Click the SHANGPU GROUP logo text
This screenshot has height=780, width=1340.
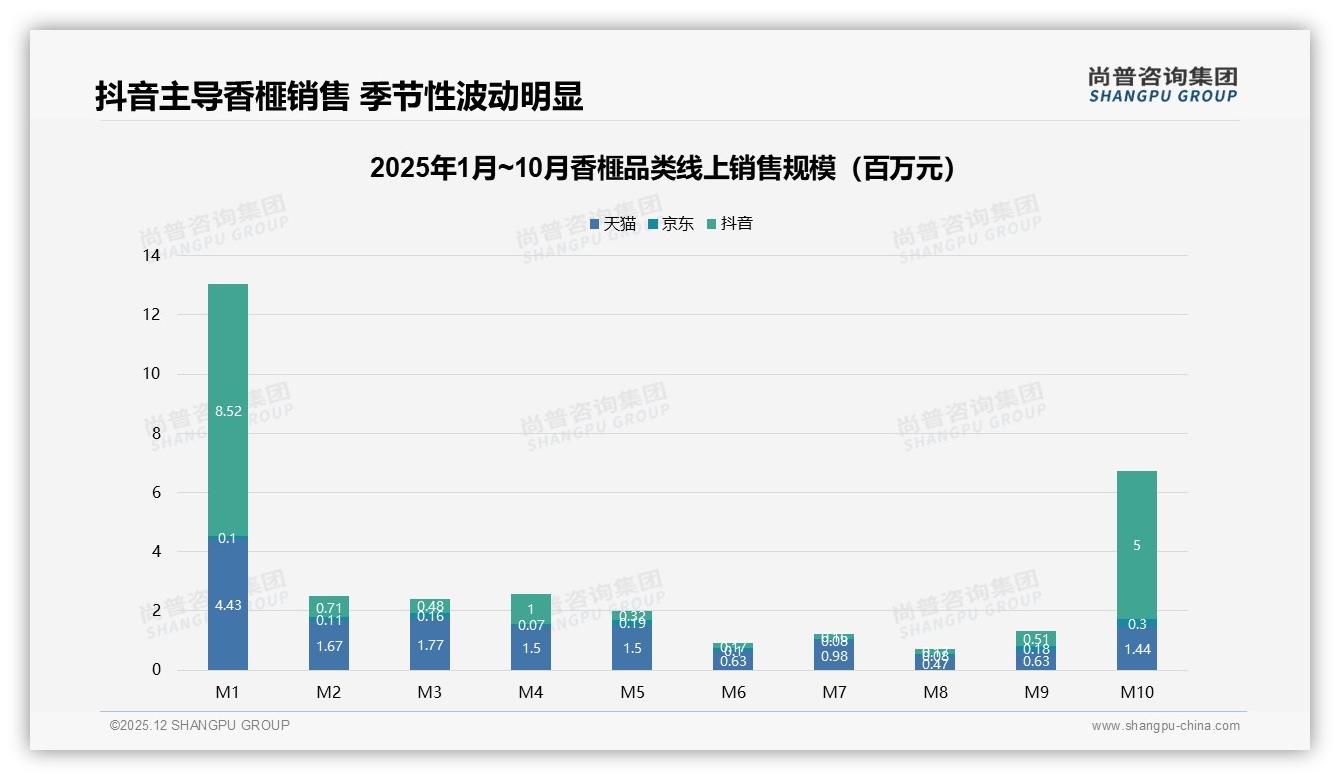click(1163, 97)
